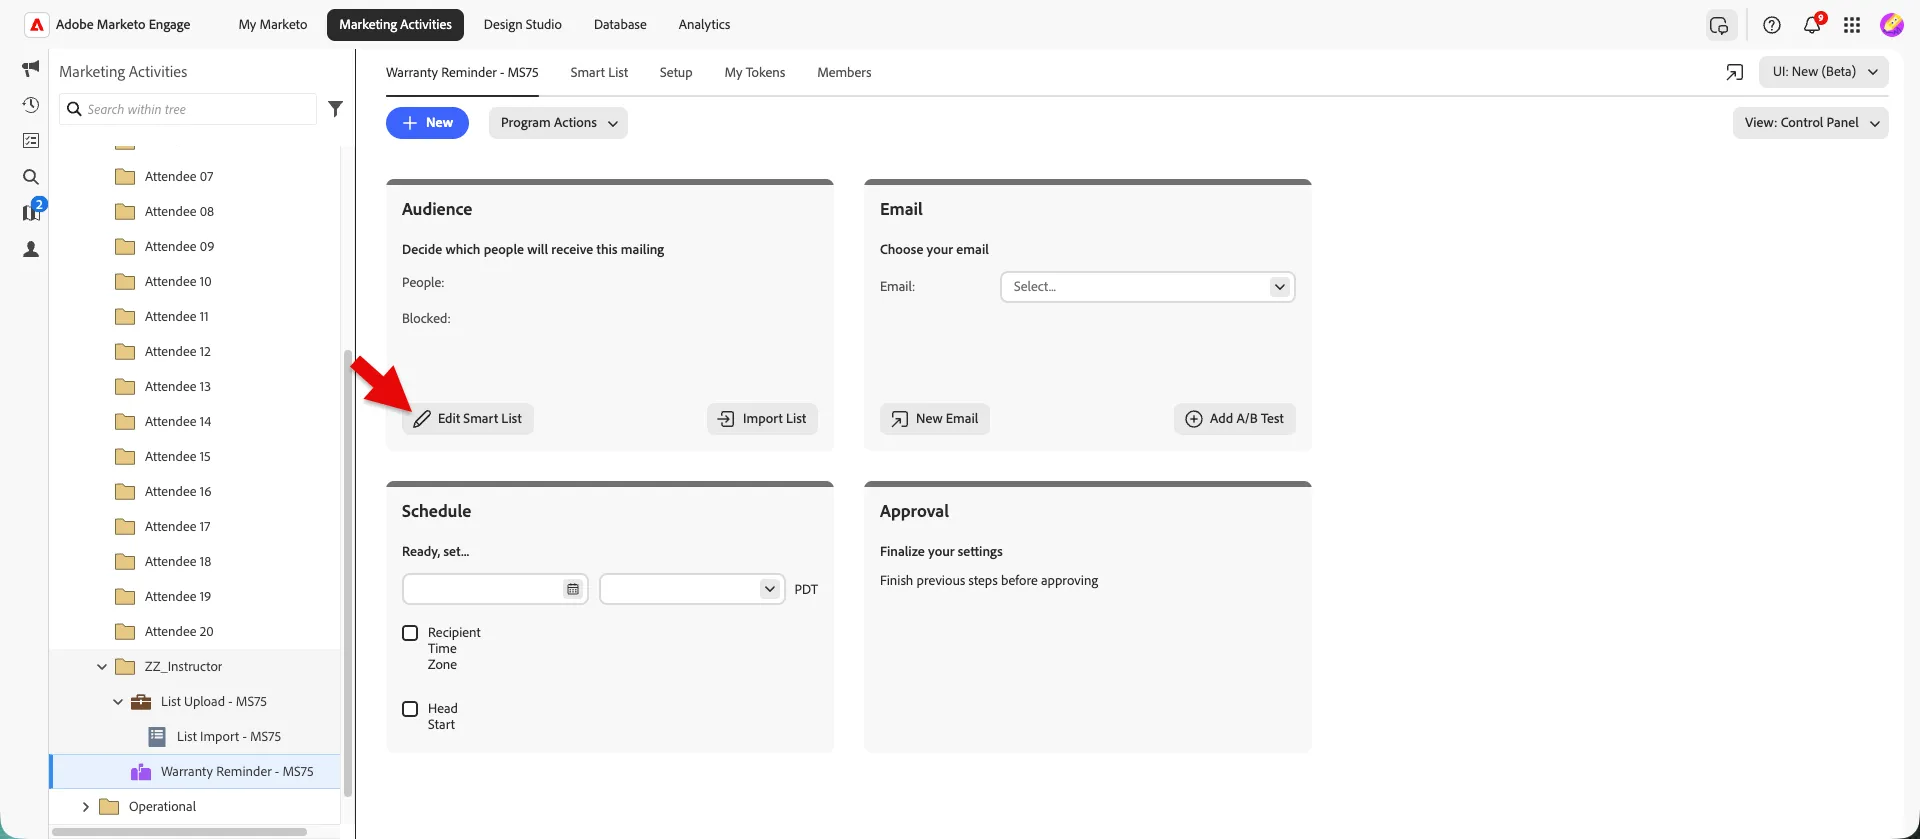Open the megaphone Marketing Activities sidebar icon
The width and height of the screenshot is (1920, 839).
[31, 68]
